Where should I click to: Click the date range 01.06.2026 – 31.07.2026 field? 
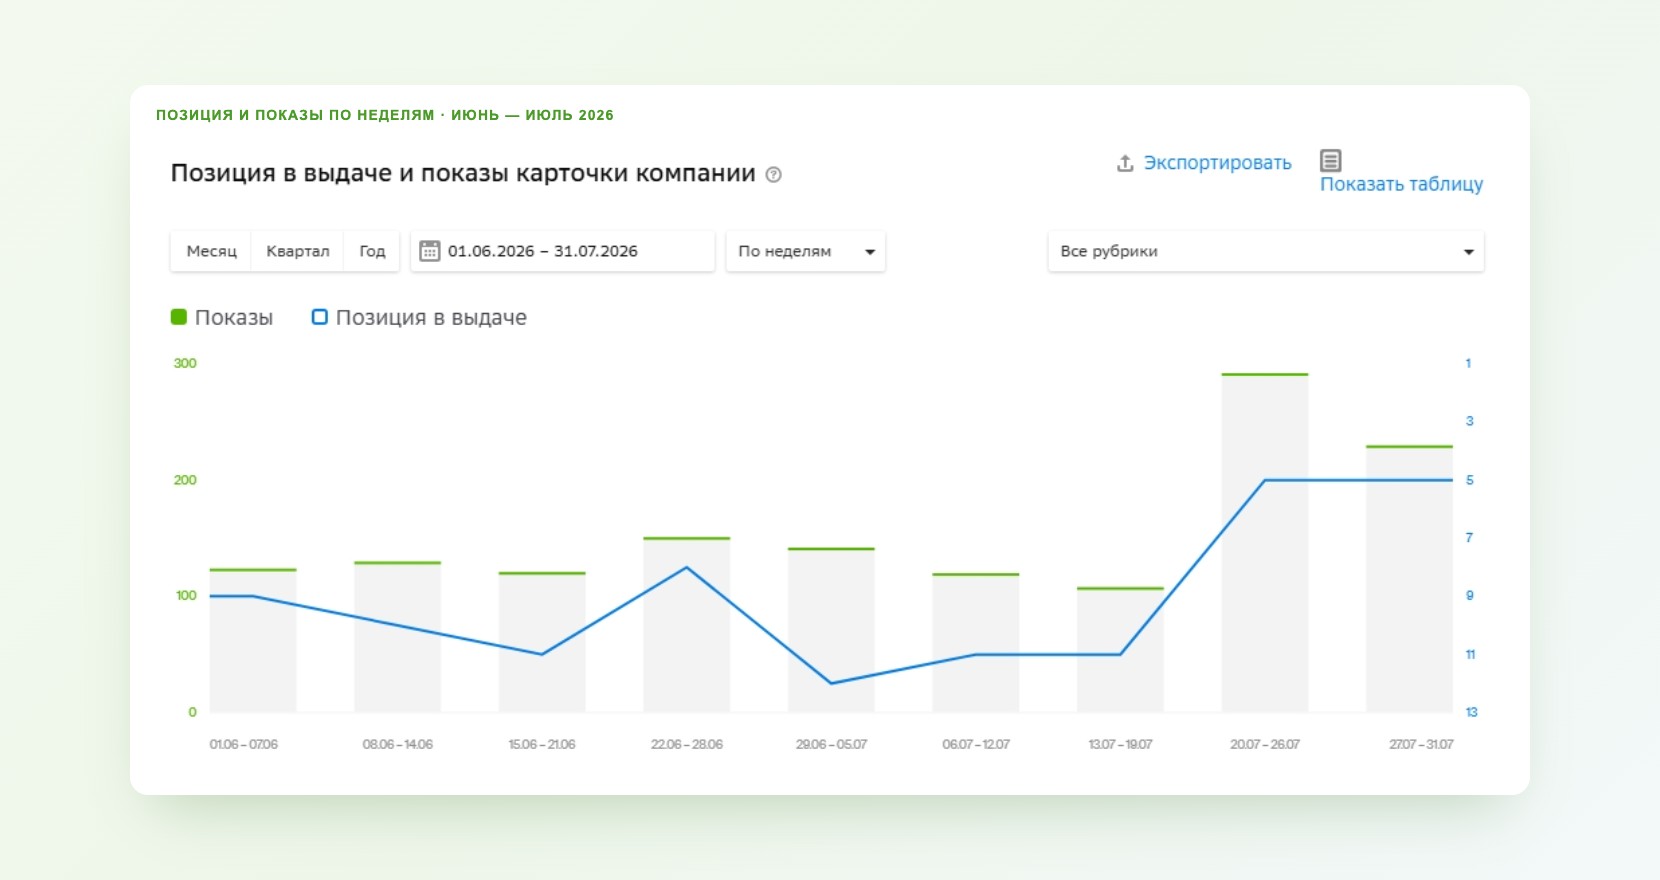point(562,251)
